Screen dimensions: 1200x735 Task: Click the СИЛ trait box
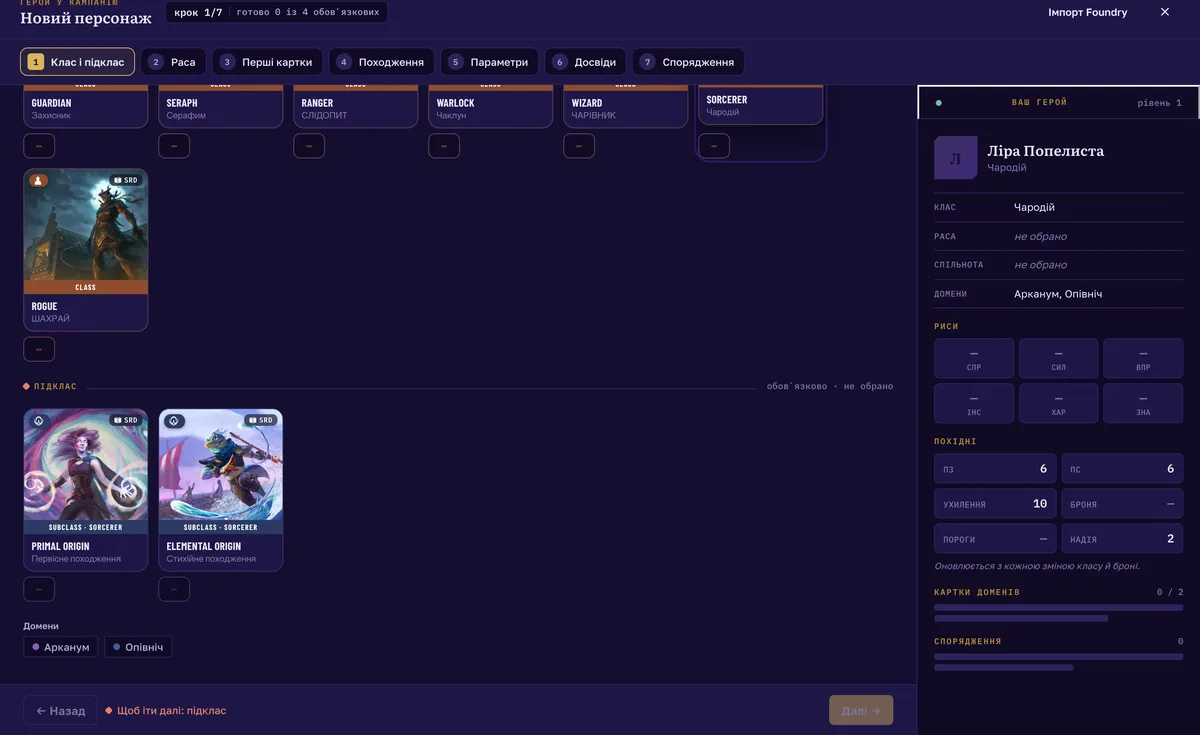(1058, 358)
